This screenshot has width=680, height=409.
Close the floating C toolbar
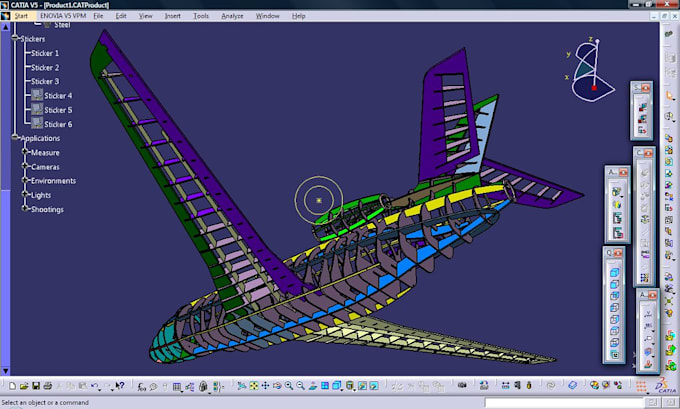[648, 153]
